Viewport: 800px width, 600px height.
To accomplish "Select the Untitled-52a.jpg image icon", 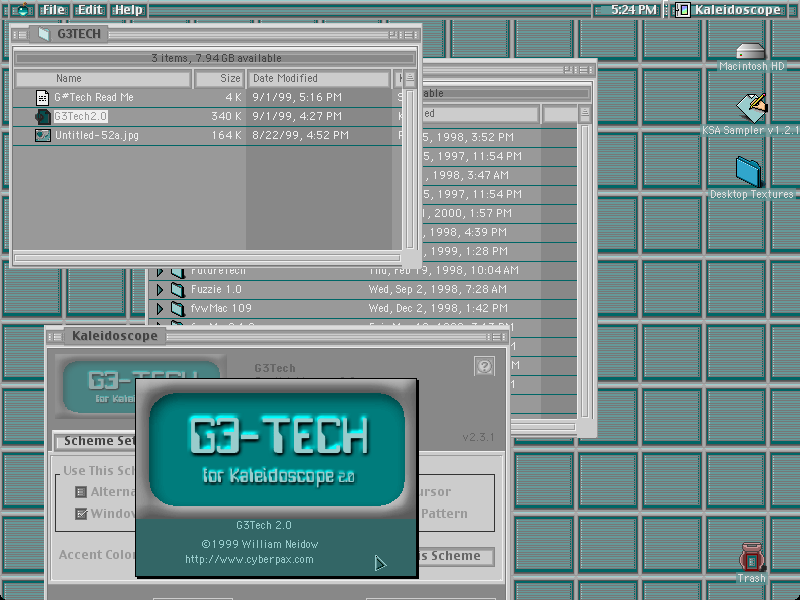I will pyautogui.click(x=42, y=135).
